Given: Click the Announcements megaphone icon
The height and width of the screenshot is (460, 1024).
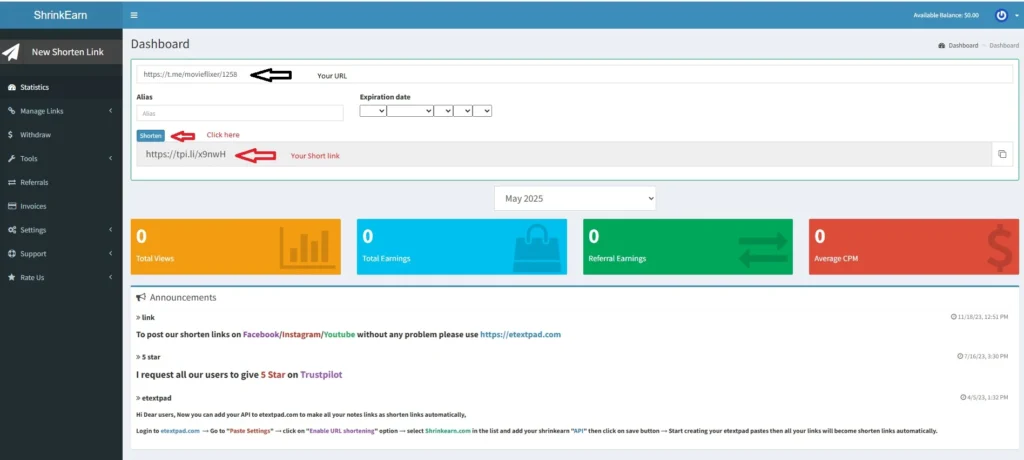Looking at the screenshot, I should point(140,297).
